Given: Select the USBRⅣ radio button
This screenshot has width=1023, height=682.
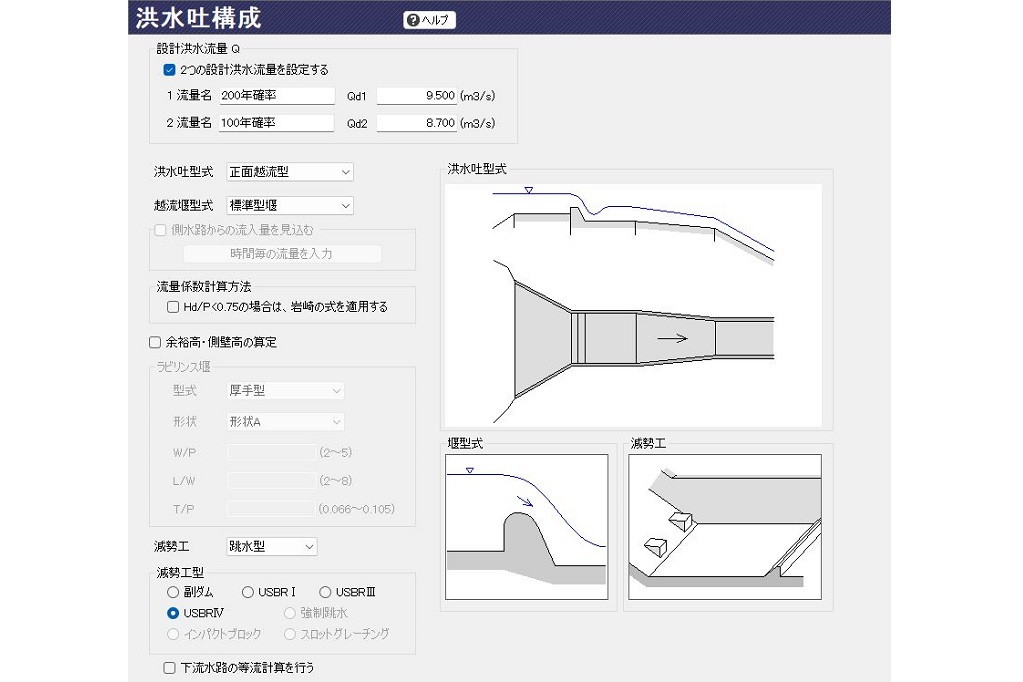Looking at the screenshot, I should tap(173, 613).
